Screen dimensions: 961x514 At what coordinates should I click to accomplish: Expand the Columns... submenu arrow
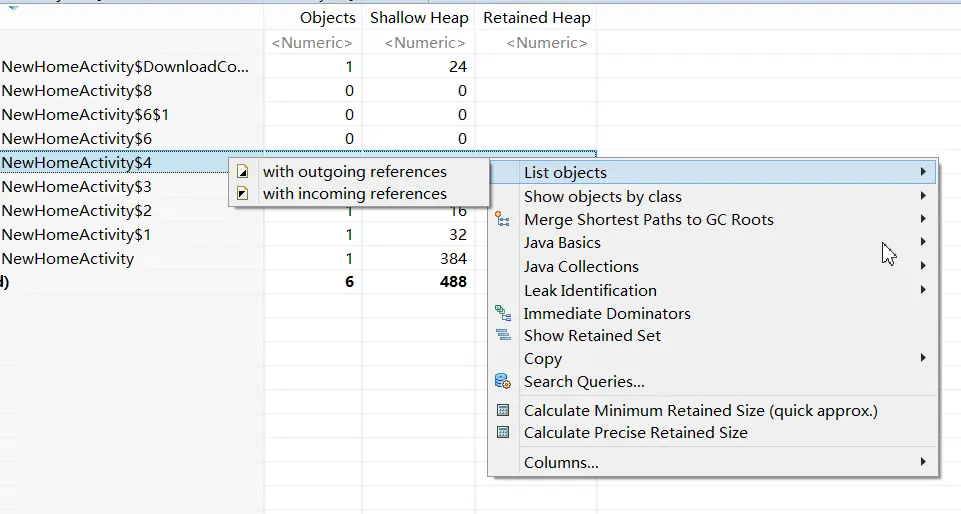(x=923, y=462)
